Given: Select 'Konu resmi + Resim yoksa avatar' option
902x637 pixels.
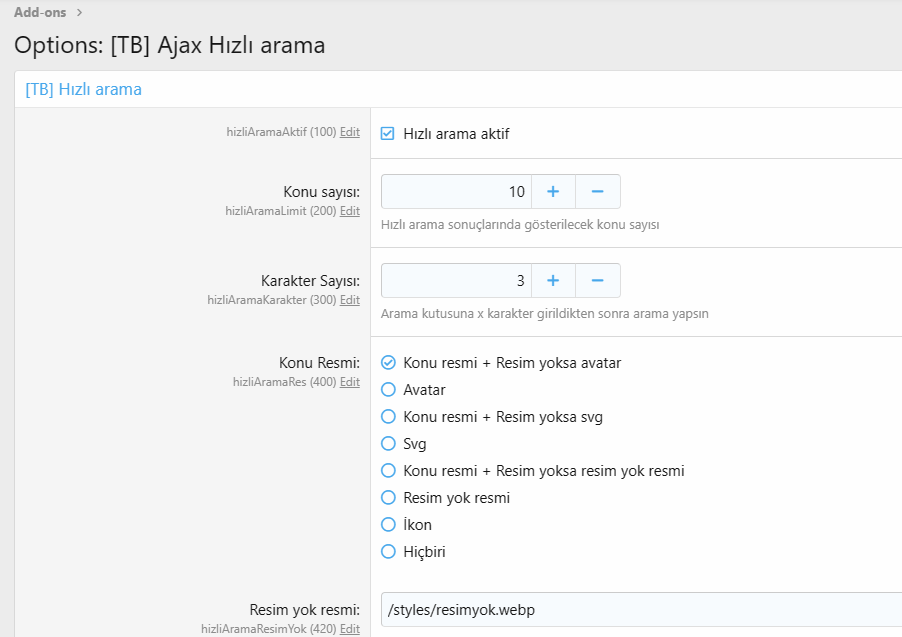Looking at the screenshot, I should pyautogui.click(x=388, y=363).
